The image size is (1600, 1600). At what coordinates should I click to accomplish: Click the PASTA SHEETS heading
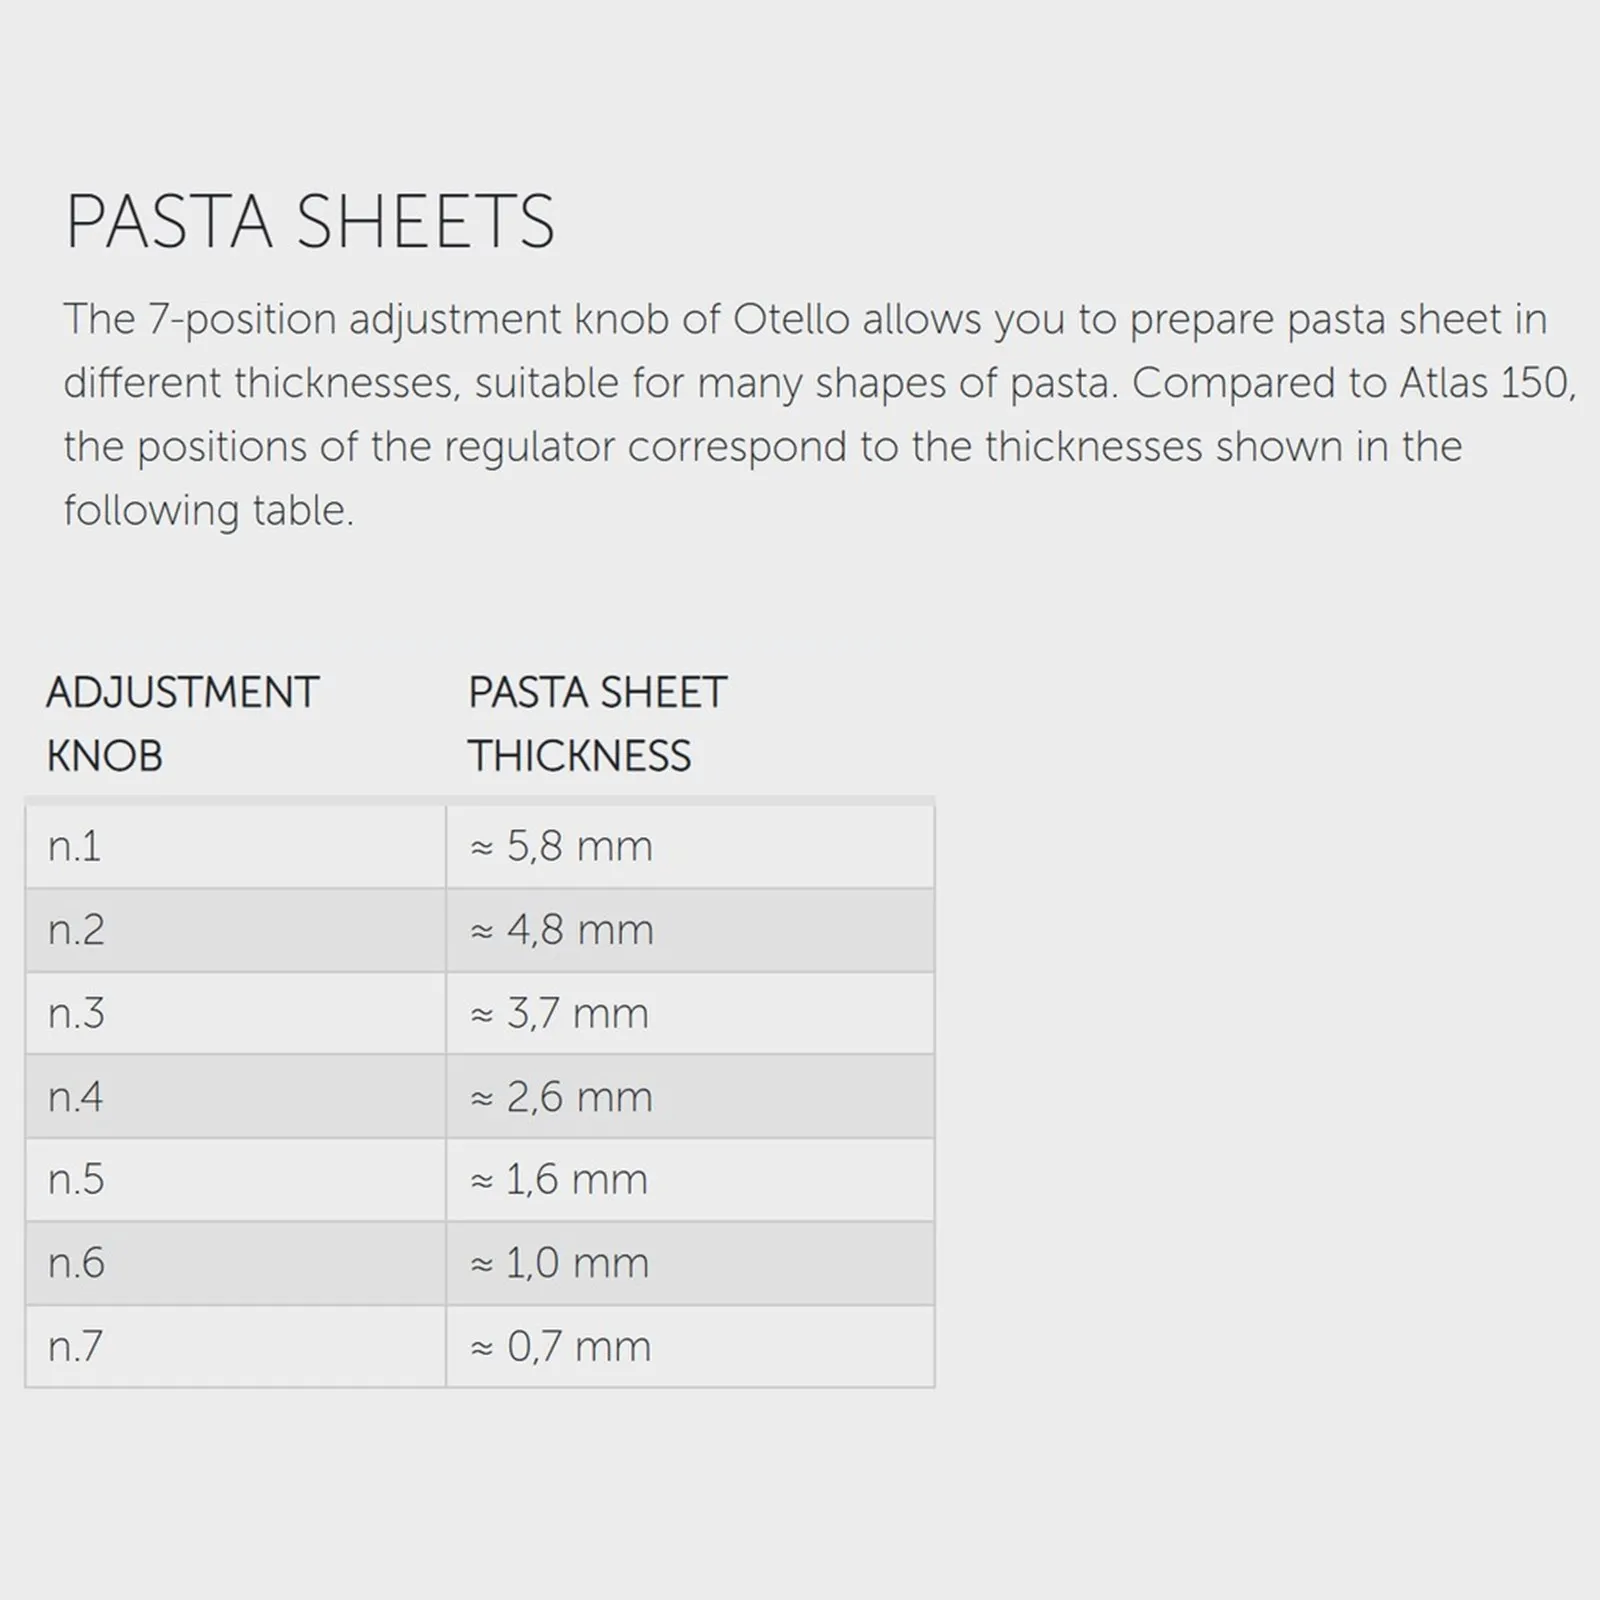click(310, 221)
